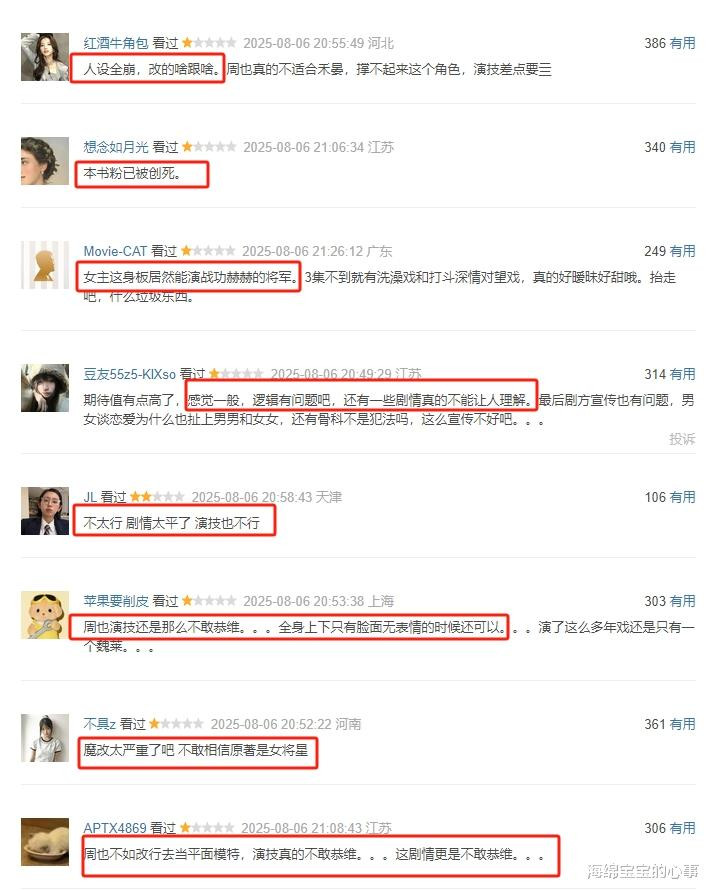Click the star rating of JL's review
Viewport: 707px width, 890px height.
(157, 497)
